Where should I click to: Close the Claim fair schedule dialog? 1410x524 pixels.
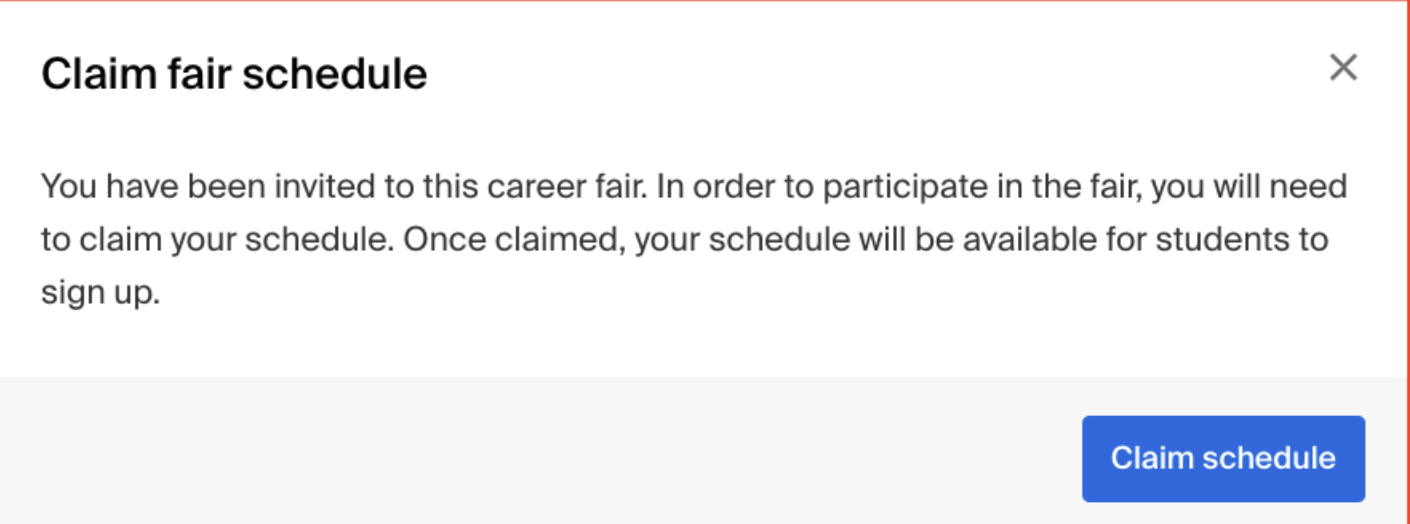[x=1343, y=68]
